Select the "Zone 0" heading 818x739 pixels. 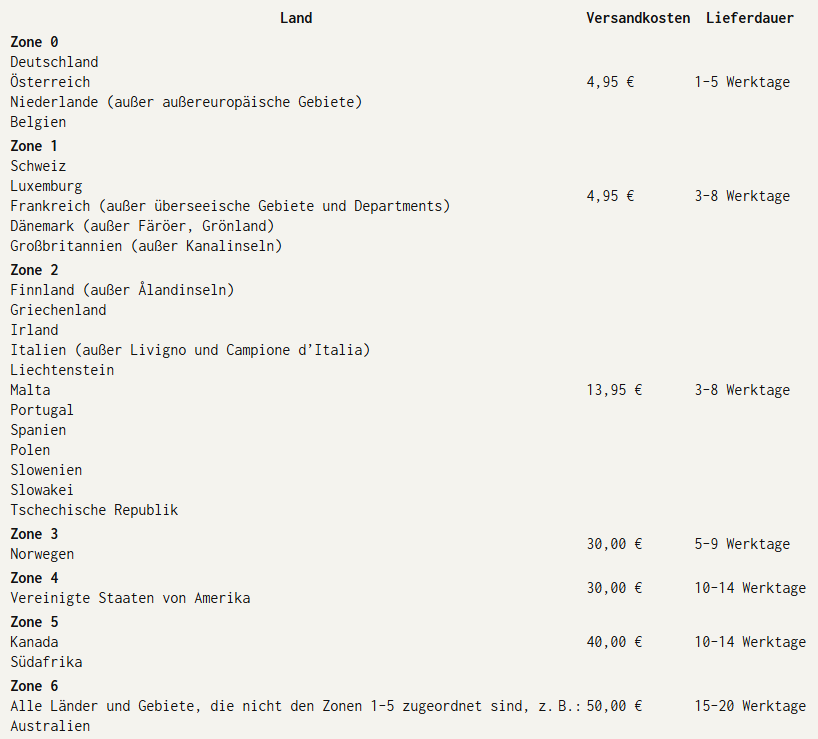click(34, 42)
